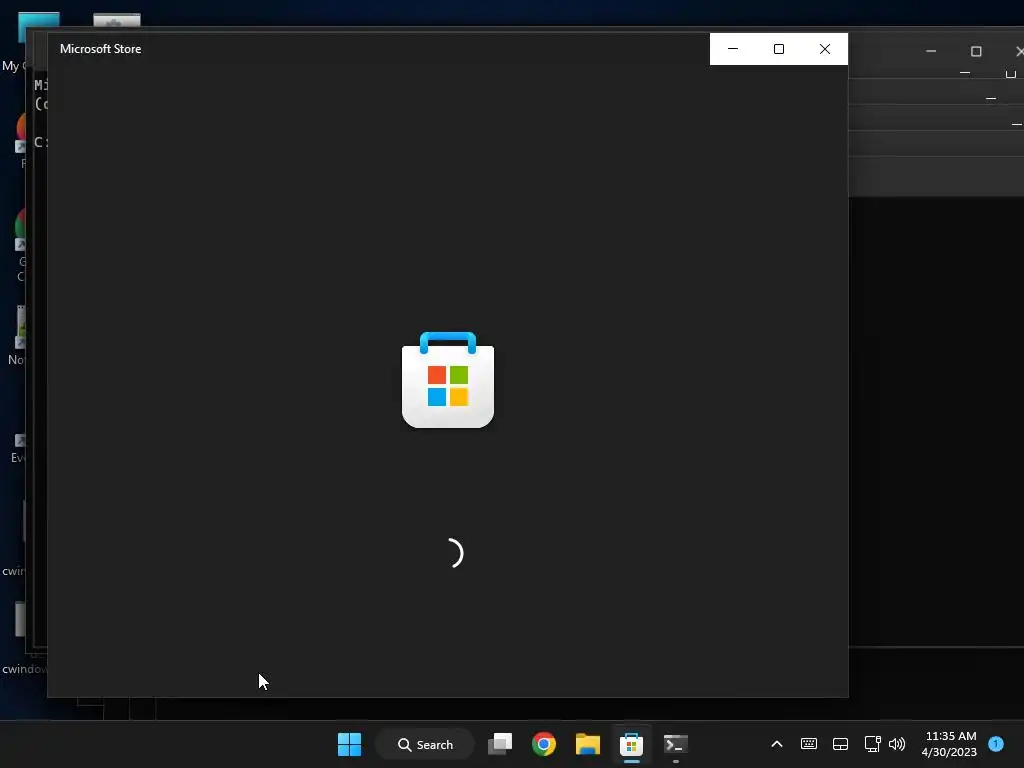Minimize the Microsoft Store window
This screenshot has width=1024, height=768.
pyautogui.click(x=733, y=49)
